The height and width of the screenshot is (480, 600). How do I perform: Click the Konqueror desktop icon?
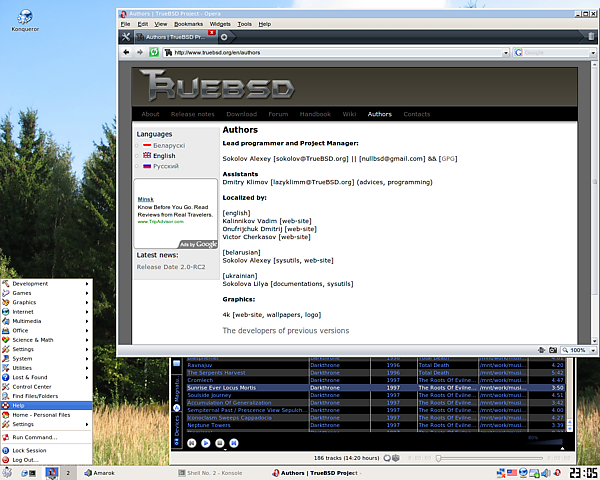pyautogui.click(x=23, y=18)
